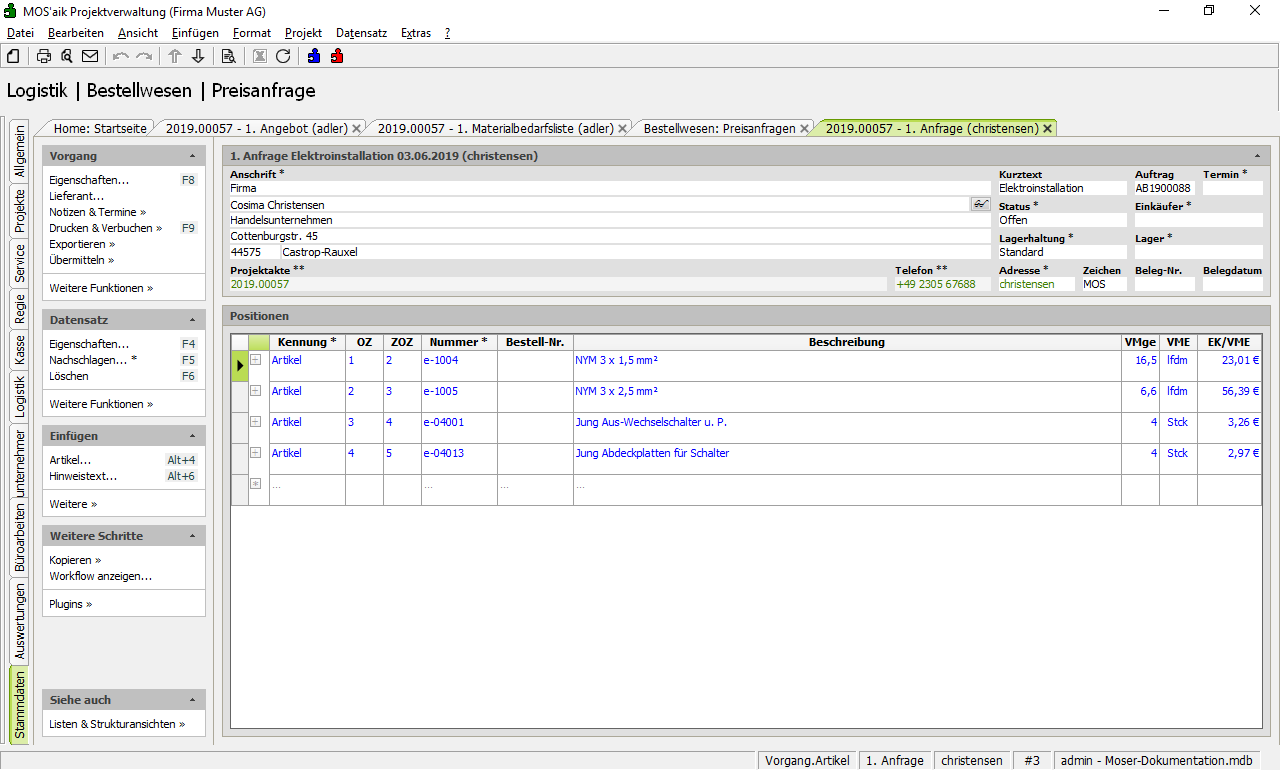Switch to Bestellwesen: Preisanfragen tab
Screen dimensions: 1280x770
point(719,128)
